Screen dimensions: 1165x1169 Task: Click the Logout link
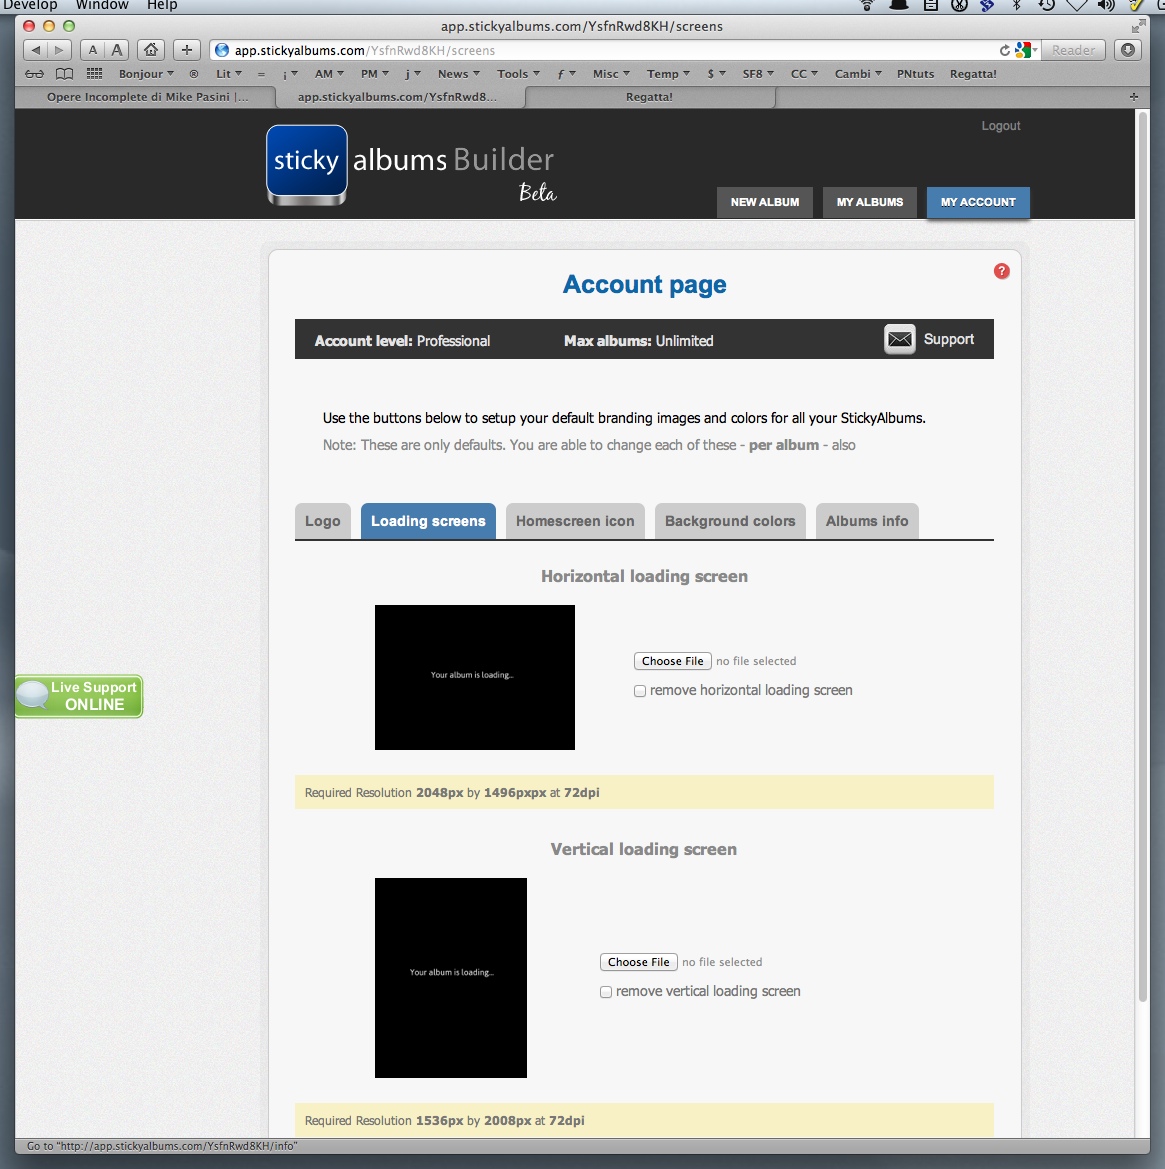click(x=1000, y=126)
